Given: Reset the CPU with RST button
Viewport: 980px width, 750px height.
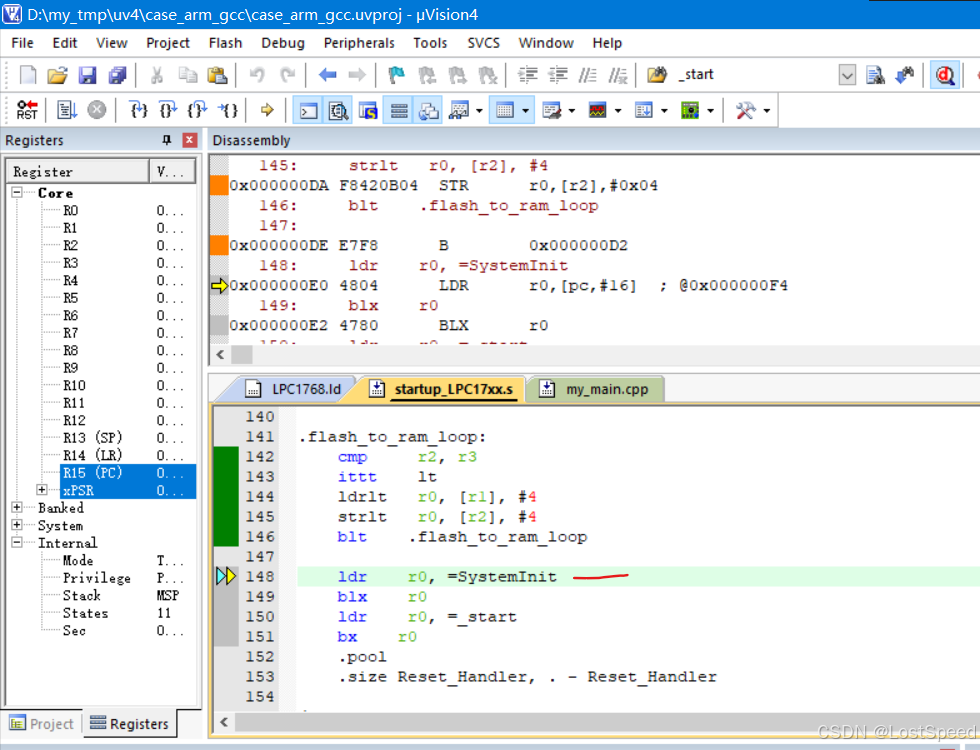Looking at the screenshot, I should pyautogui.click(x=27, y=110).
